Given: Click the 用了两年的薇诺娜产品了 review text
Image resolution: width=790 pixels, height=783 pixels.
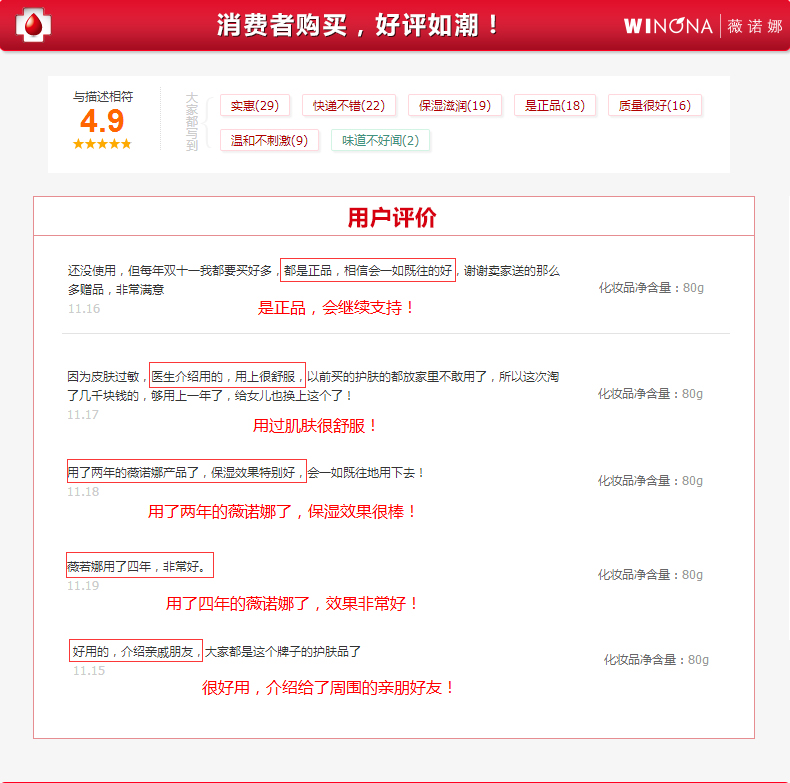Looking at the screenshot, I should click(x=134, y=472).
